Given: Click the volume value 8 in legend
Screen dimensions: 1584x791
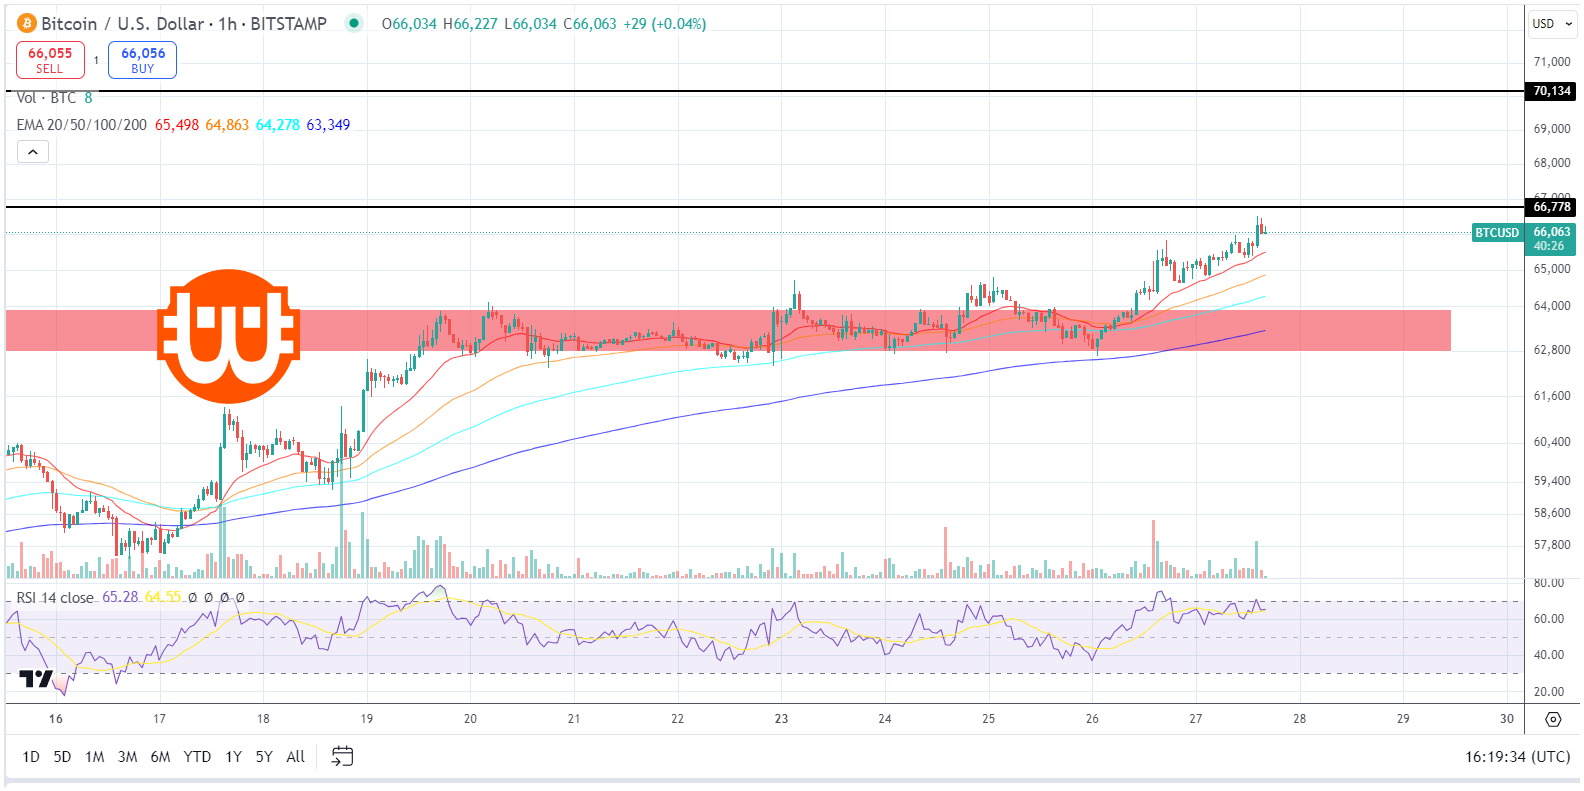Looking at the screenshot, I should pyautogui.click(x=88, y=98).
